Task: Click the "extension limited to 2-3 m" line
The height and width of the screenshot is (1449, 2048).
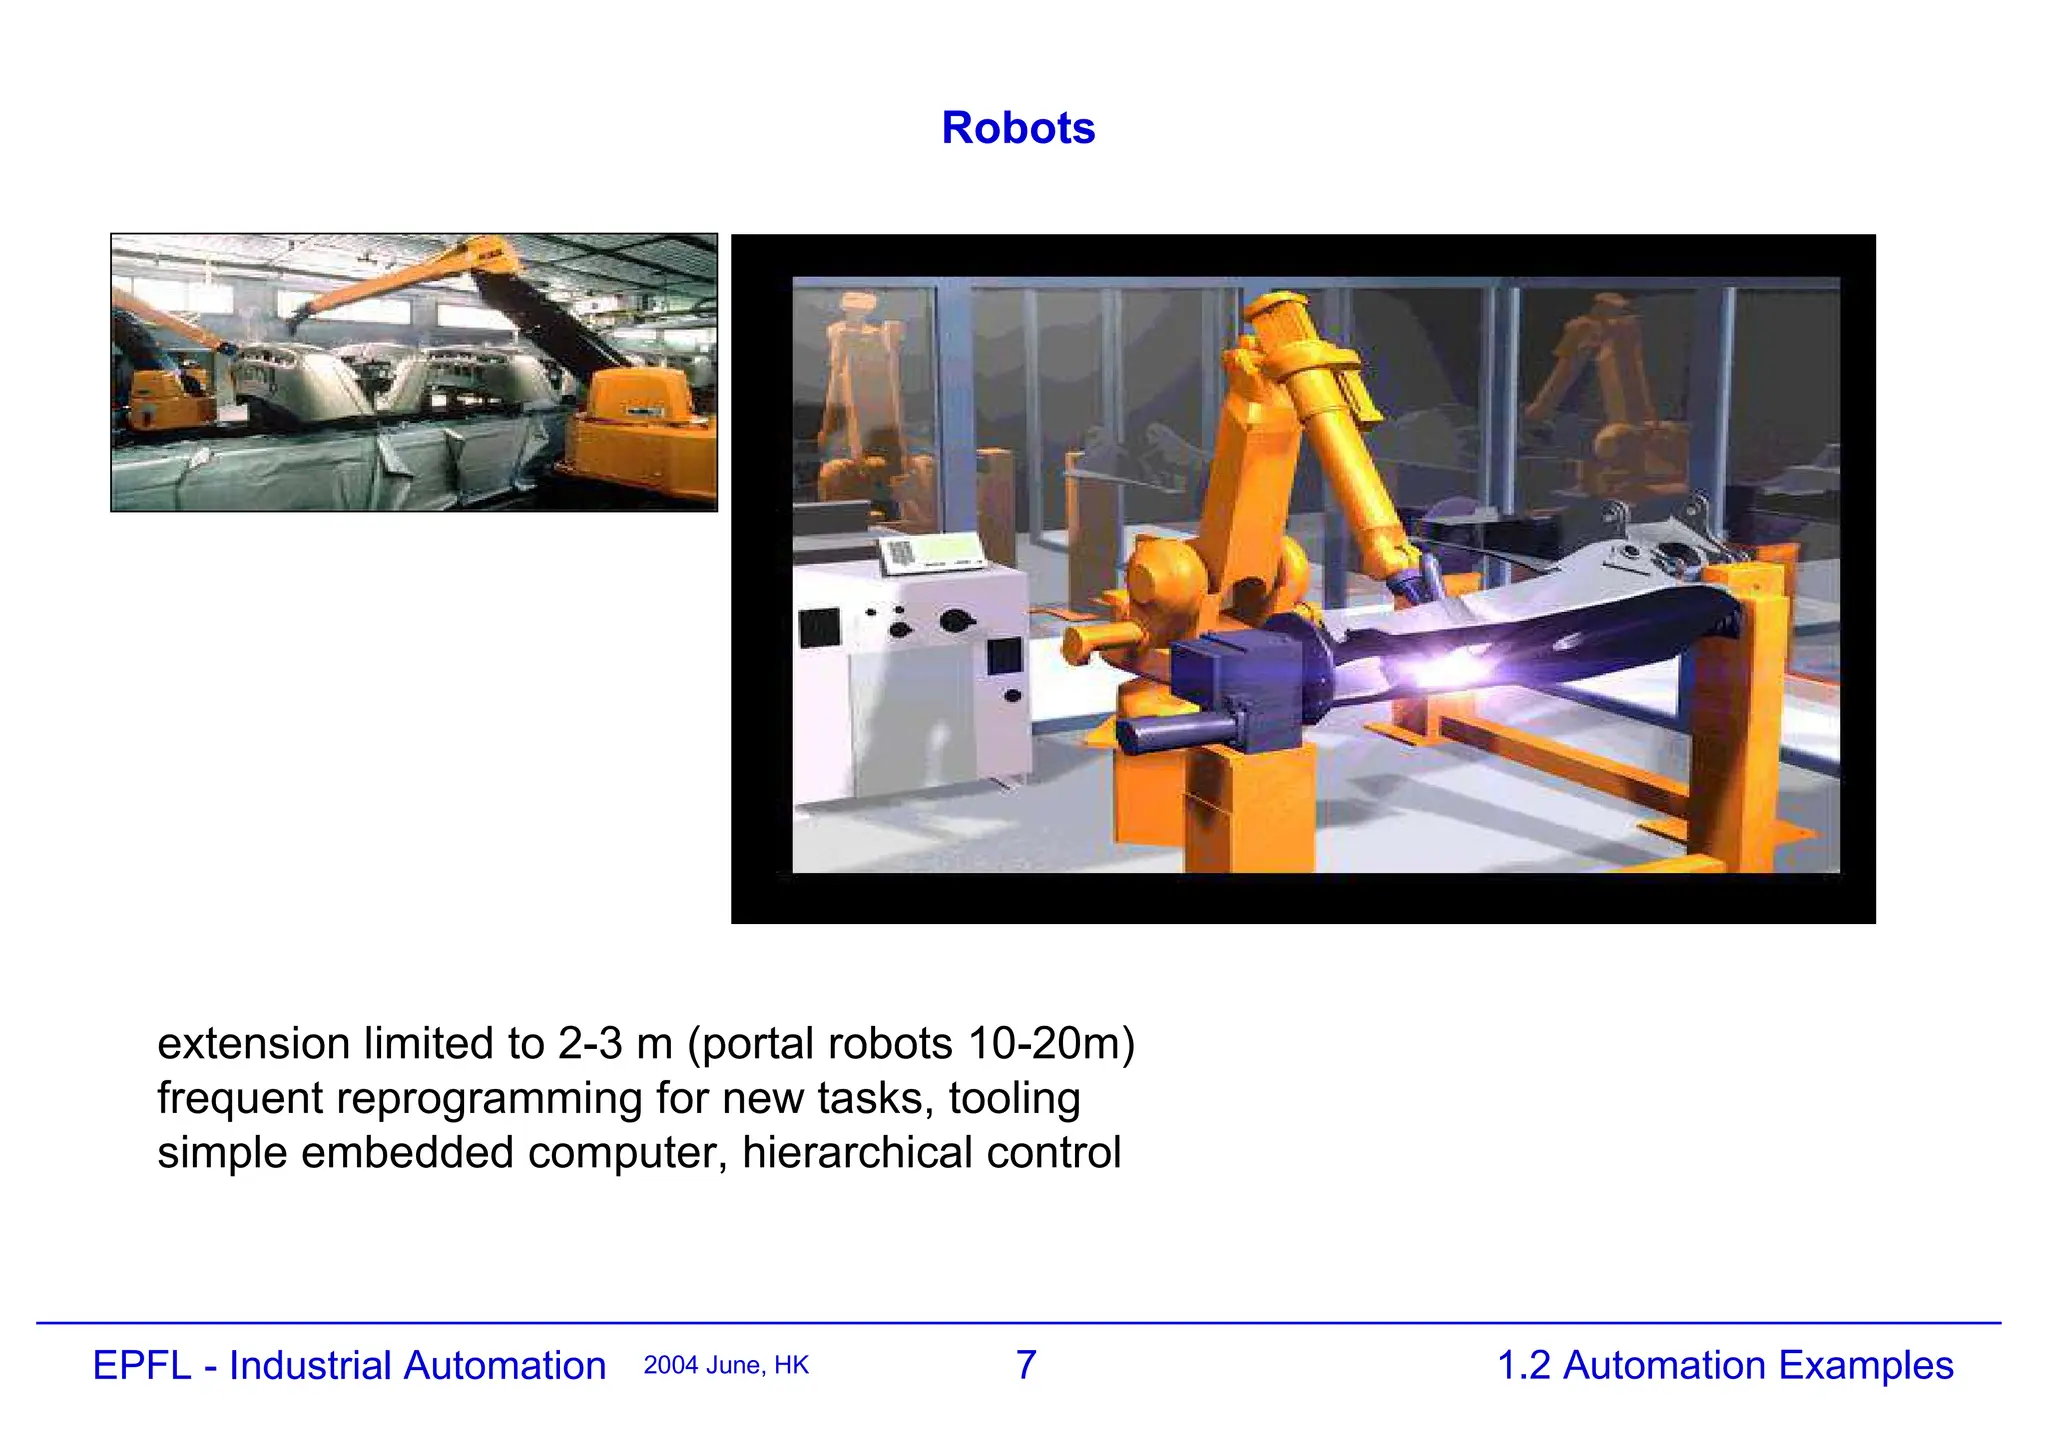Action: coord(646,1044)
